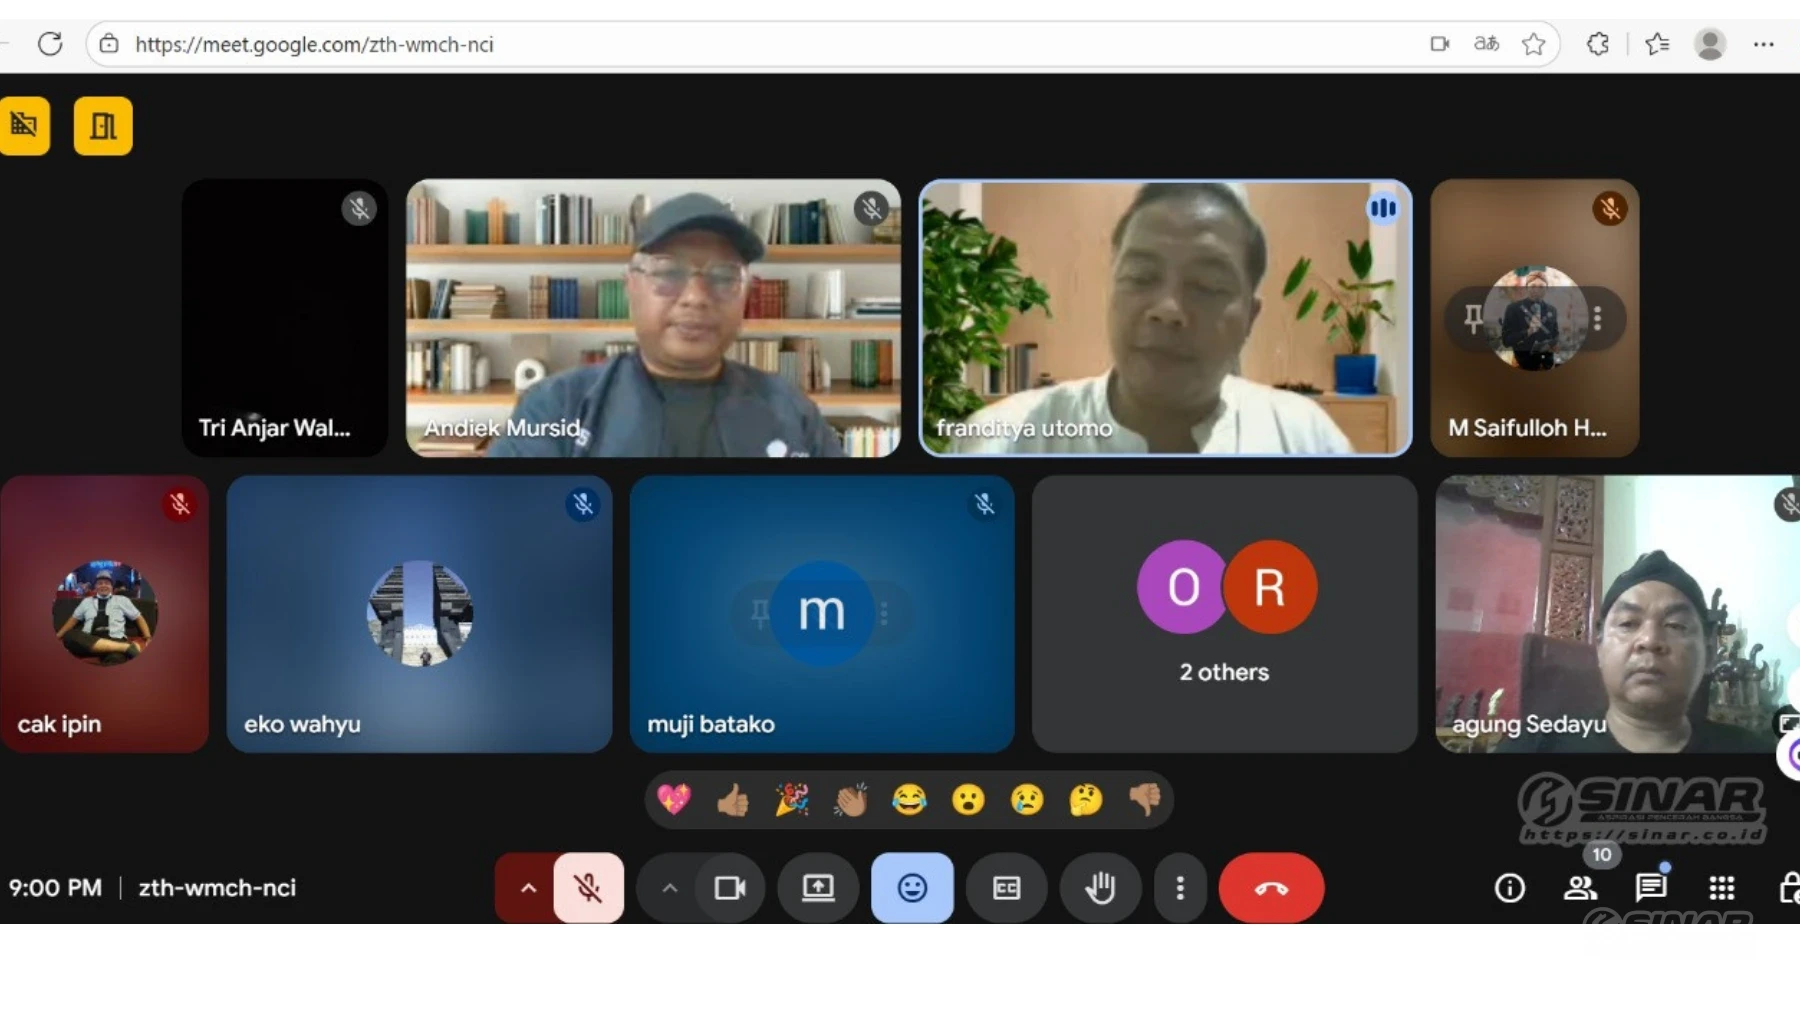This screenshot has height=1013, width=1800.
Task: Hide the emoji reactions bar
Action: [912, 888]
